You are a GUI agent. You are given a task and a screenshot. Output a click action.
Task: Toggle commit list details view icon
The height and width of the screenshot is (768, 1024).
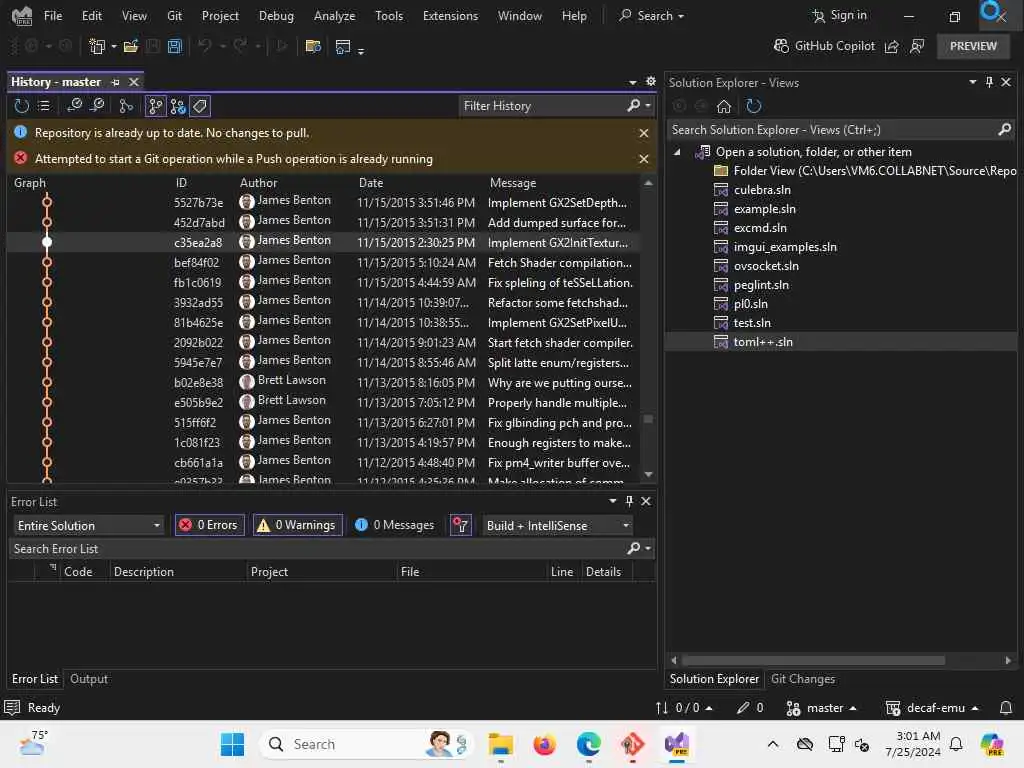pos(44,106)
